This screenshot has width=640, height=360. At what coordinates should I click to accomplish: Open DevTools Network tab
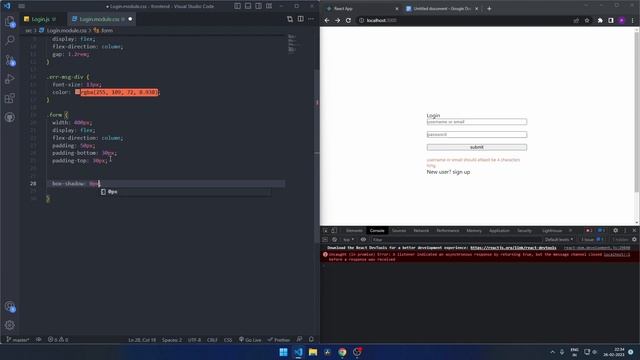pos(421,231)
